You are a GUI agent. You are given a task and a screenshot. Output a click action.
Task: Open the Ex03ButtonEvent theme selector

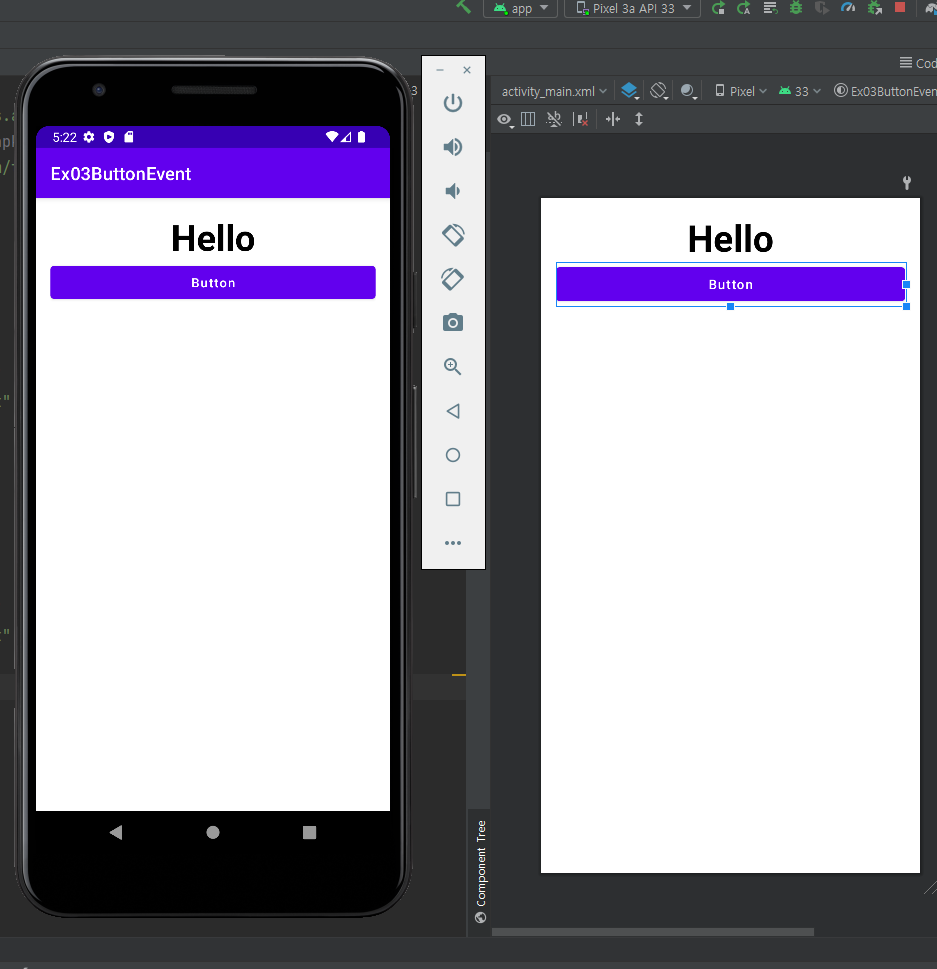[885, 91]
